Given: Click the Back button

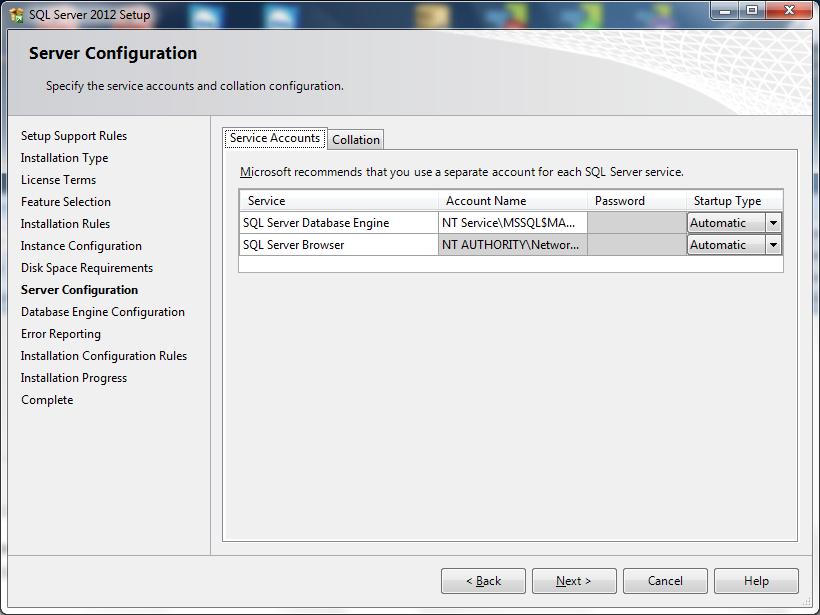Looking at the screenshot, I should [x=483, y=581].
